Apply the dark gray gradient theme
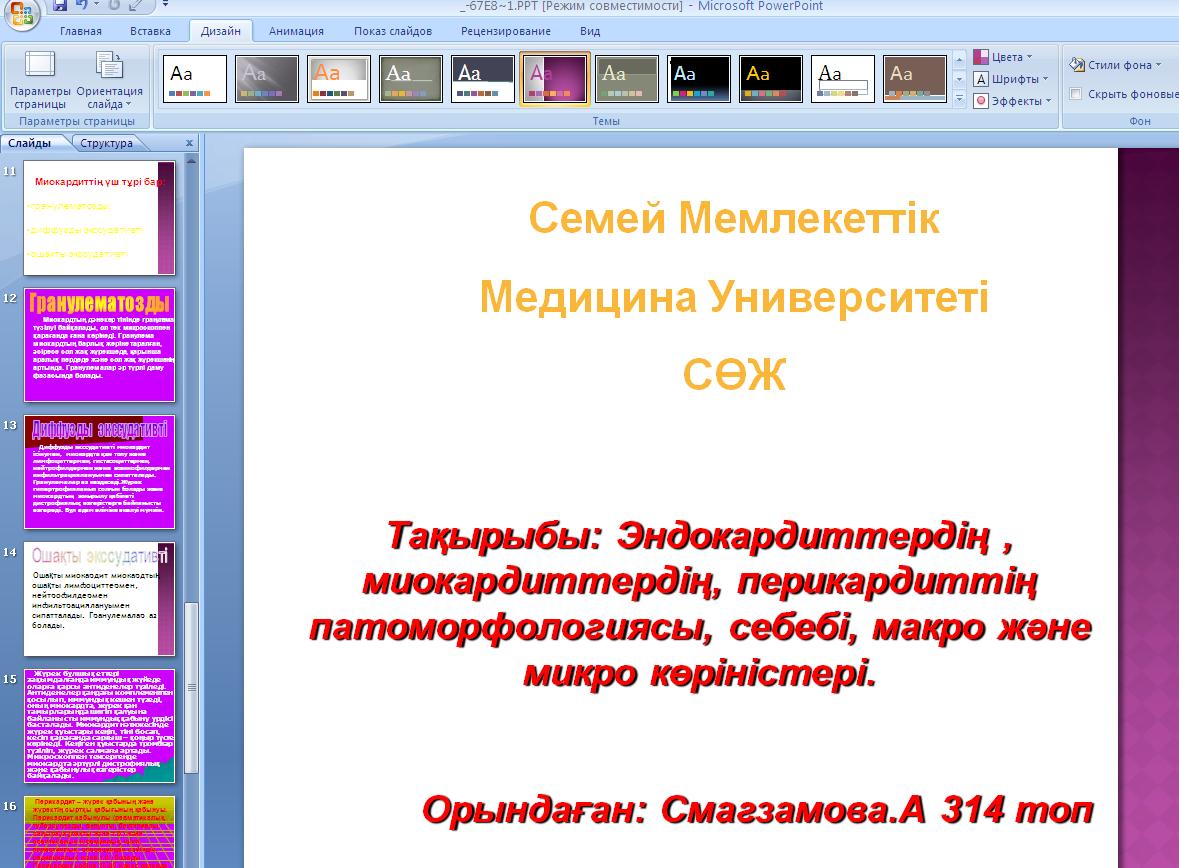 (x=267, y=78)
